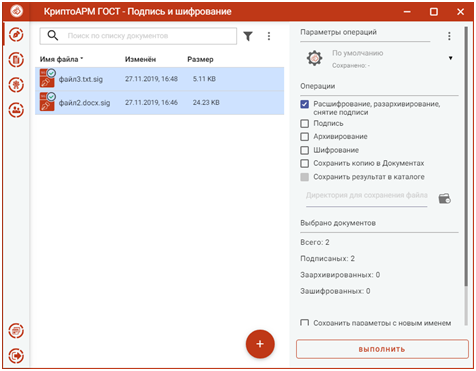Viewport: 476px width, 371px height.
Task: Open the Contacts sidebar section
Action: (16, 110)
